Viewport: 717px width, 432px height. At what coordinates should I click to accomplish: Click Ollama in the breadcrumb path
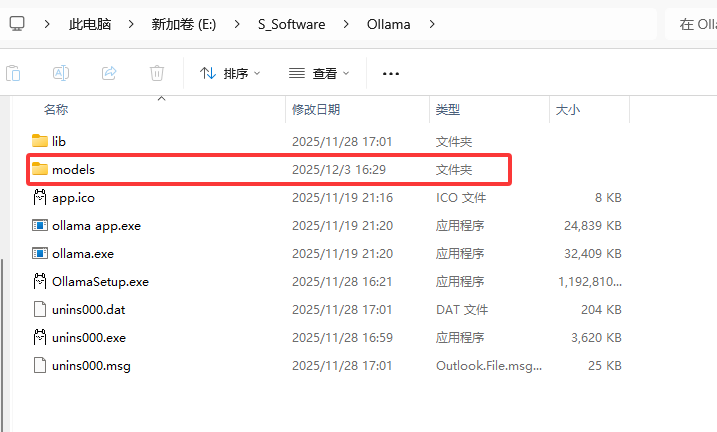389,24
